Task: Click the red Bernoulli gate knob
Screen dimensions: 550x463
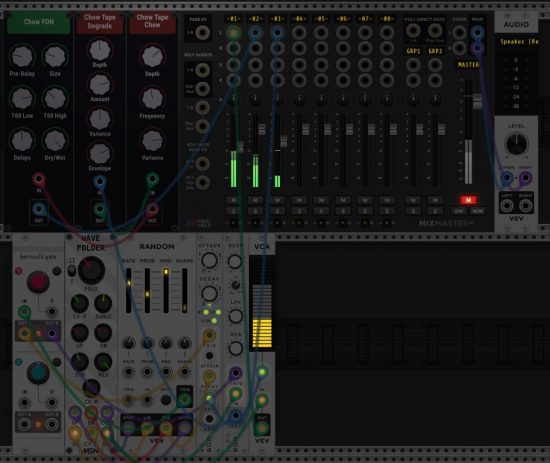Action: [x=38, y=282]
